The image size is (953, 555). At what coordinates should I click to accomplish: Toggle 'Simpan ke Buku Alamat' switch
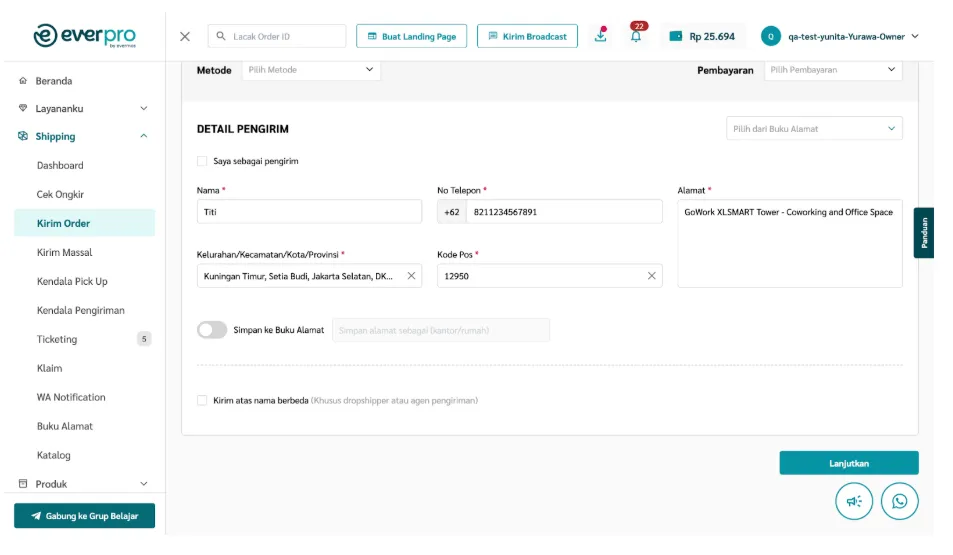coord(212,330)
